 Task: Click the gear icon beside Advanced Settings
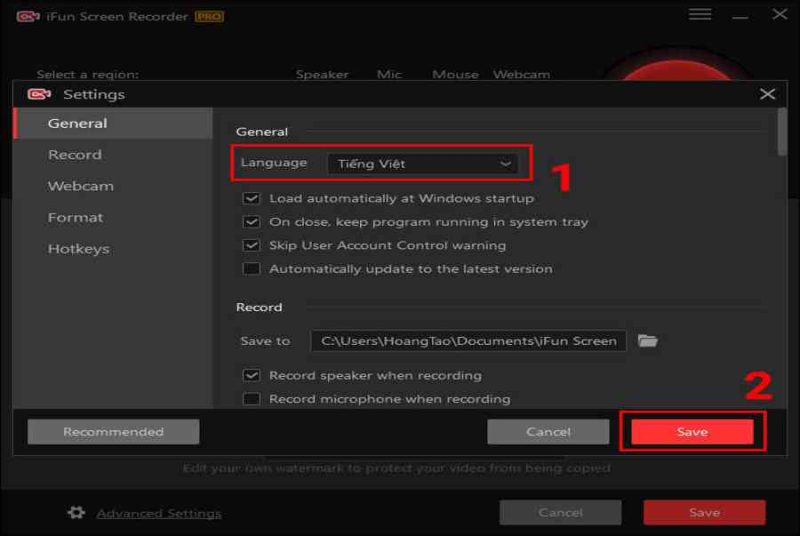pos(77,513)
